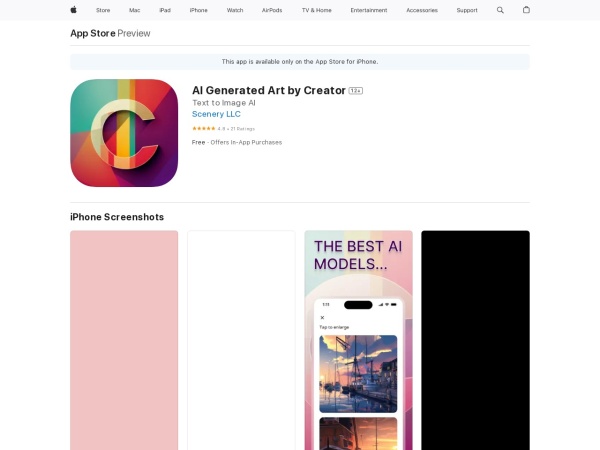Tap the X close icon in phone screenshot
This screenshot has height=450, width=600.
coord(322,317)
